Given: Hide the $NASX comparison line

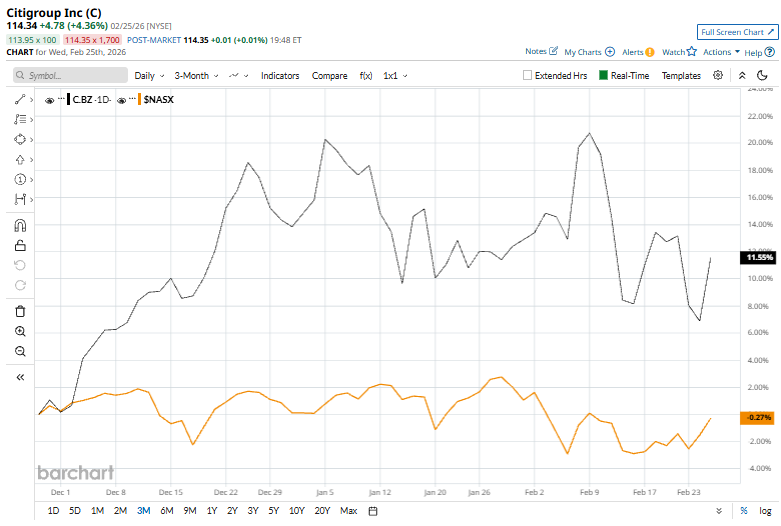Looking at the screenshot, I should click(122, 100).
